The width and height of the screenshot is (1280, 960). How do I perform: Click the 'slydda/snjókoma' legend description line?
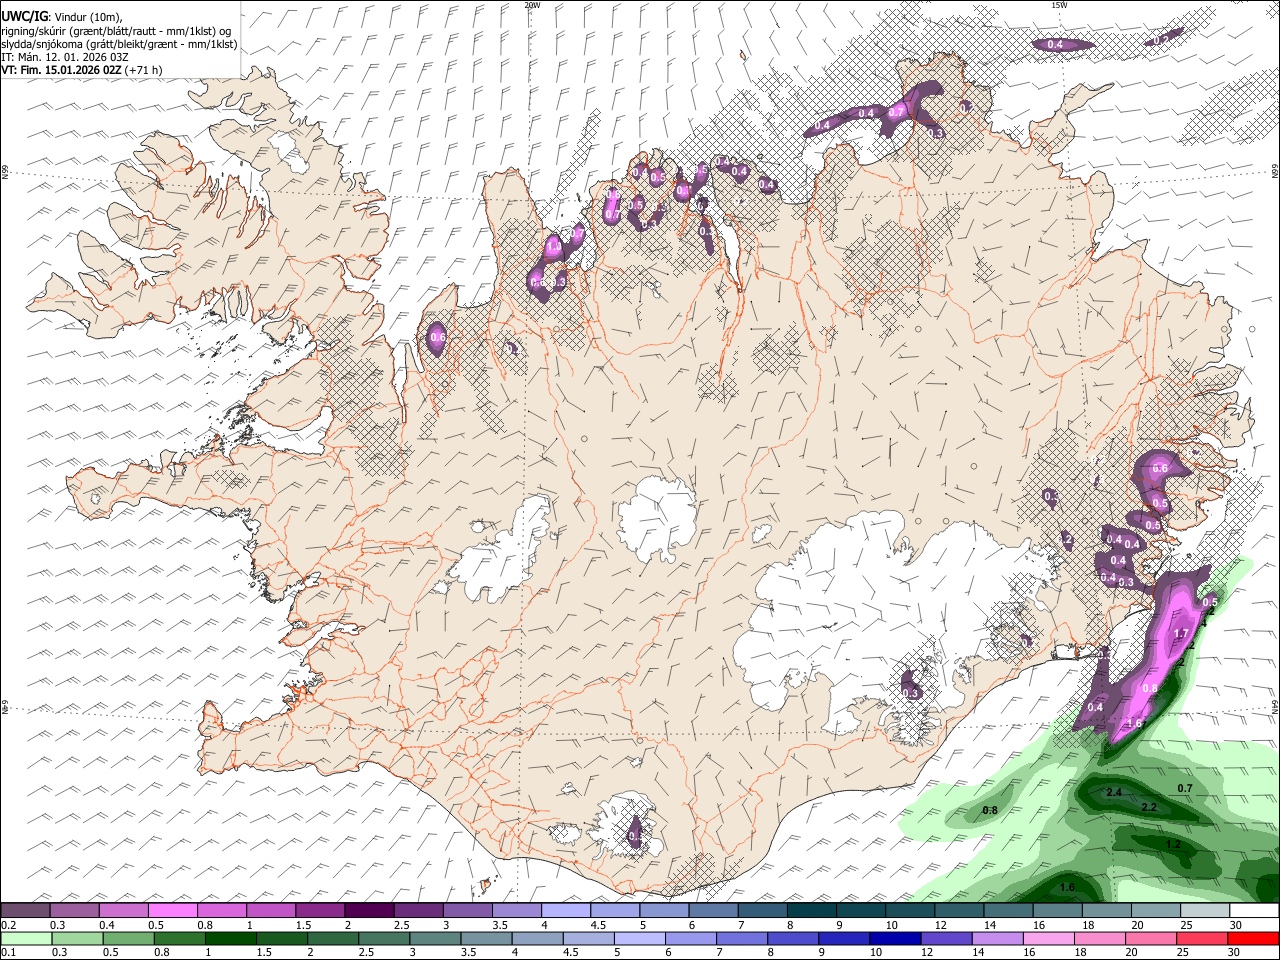[x=119, y=44]
